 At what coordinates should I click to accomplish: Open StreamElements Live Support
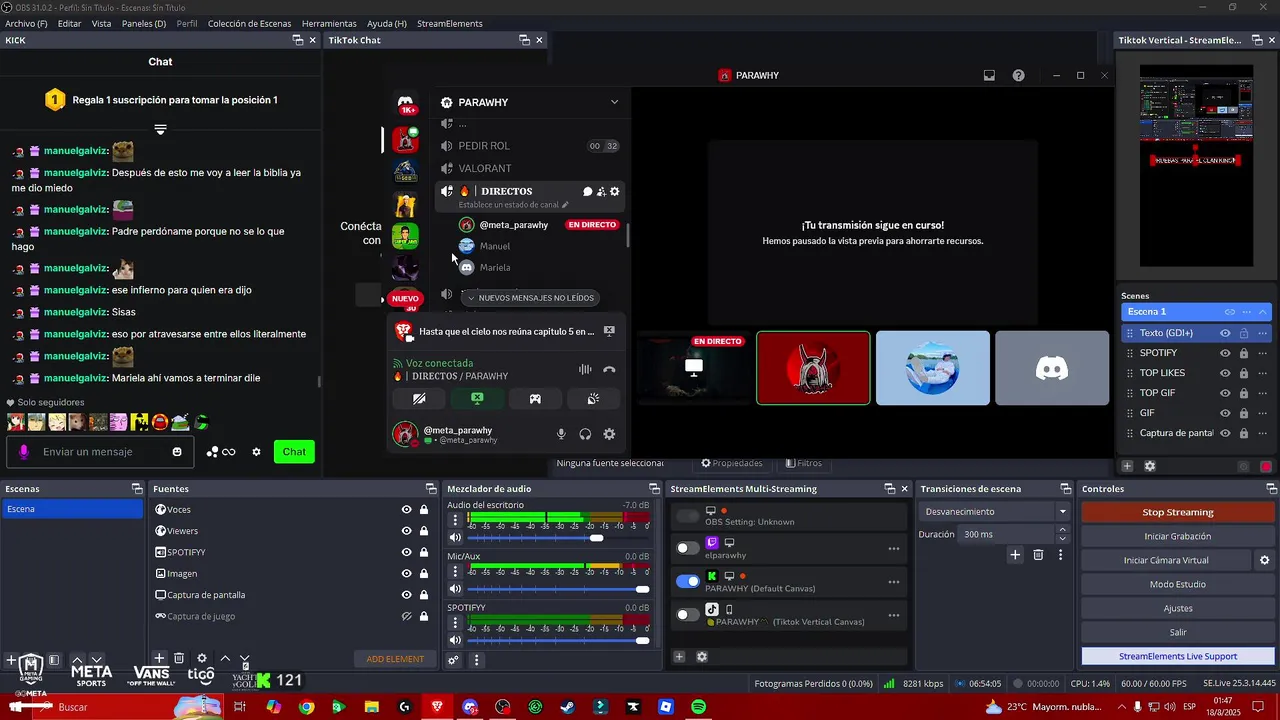pyautogui.click(x=1178, y=656)
